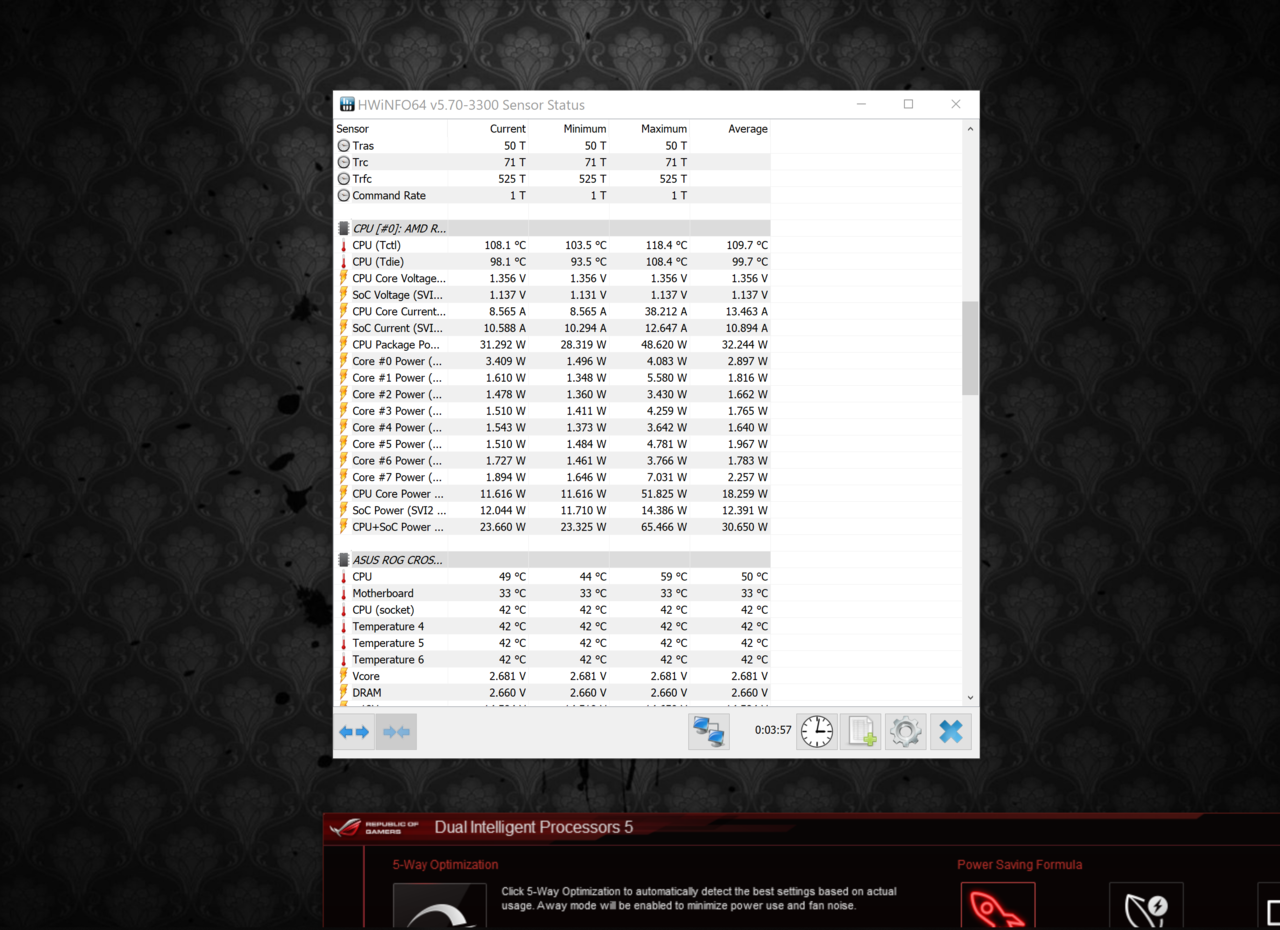The width and height of the screenshot is (1280, 930).
Task: Select the SoC Voltage (SVI... row
Action: (552, 295)
